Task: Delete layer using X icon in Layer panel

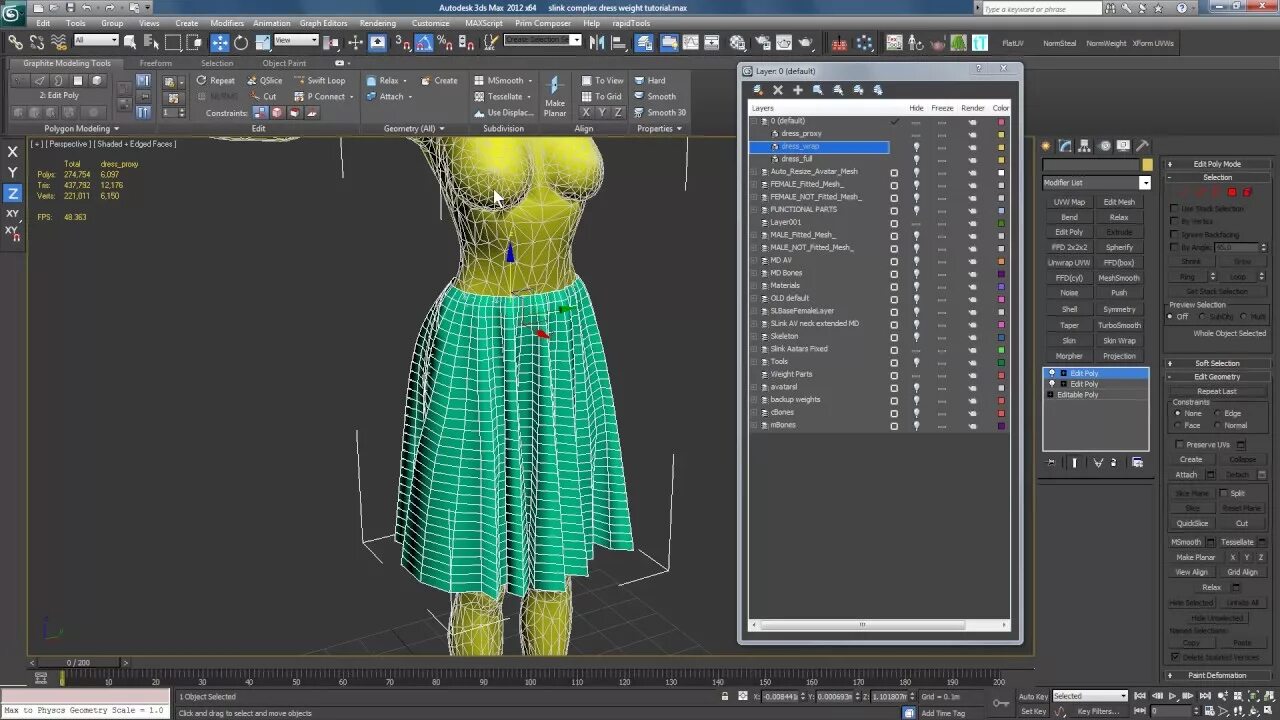Action: (x=778, y=90)
